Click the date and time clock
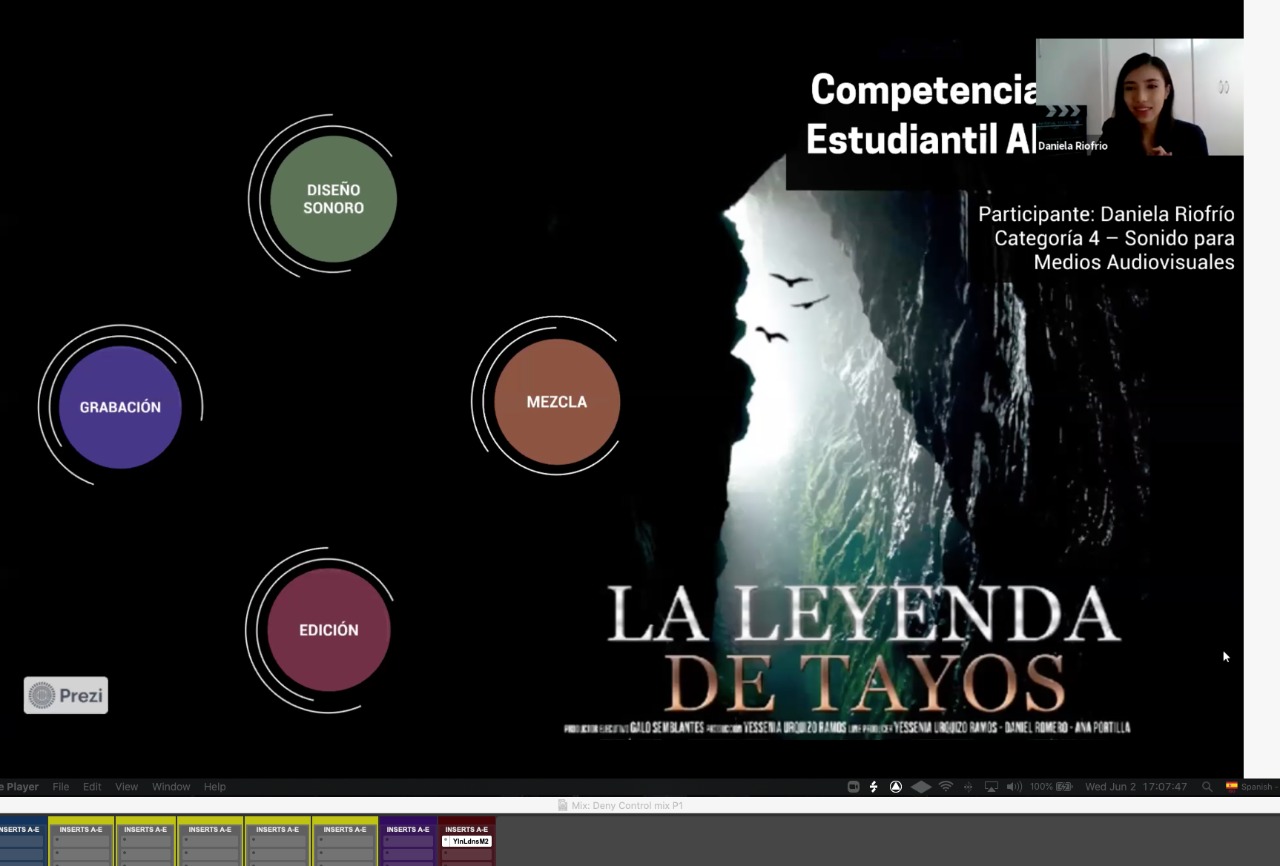Image resolution: width=1280 pixels, height=866 pixels. (x=1136, y=787)
